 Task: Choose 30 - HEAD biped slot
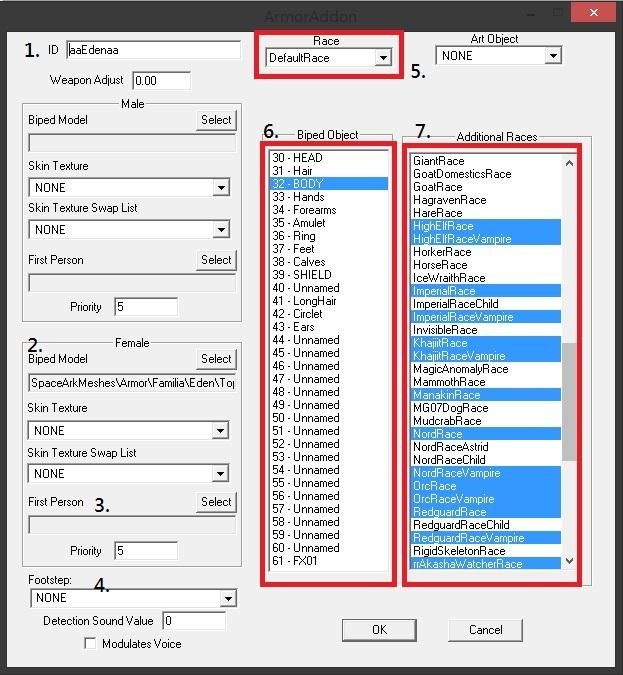(328, 158)
